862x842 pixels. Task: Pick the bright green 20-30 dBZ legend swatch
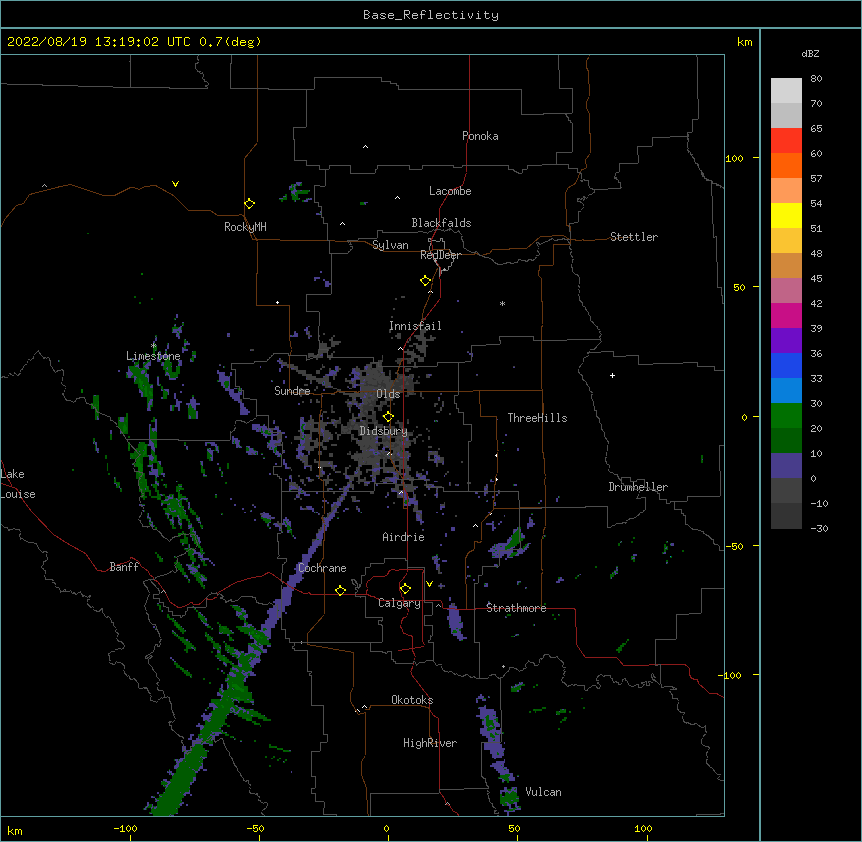point(786,416)
